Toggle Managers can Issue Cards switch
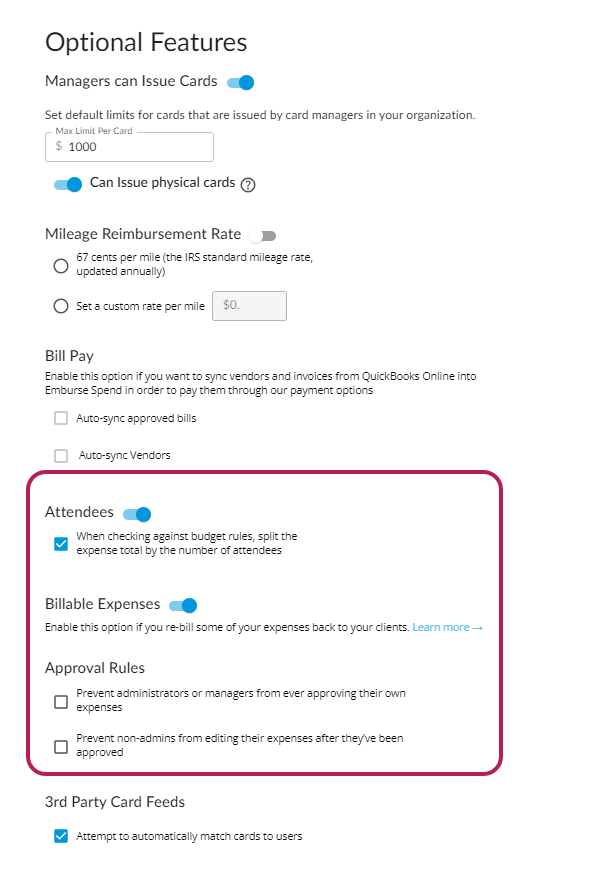The width and height of the screenshot is (612, 870). click(x=241, y=83)
